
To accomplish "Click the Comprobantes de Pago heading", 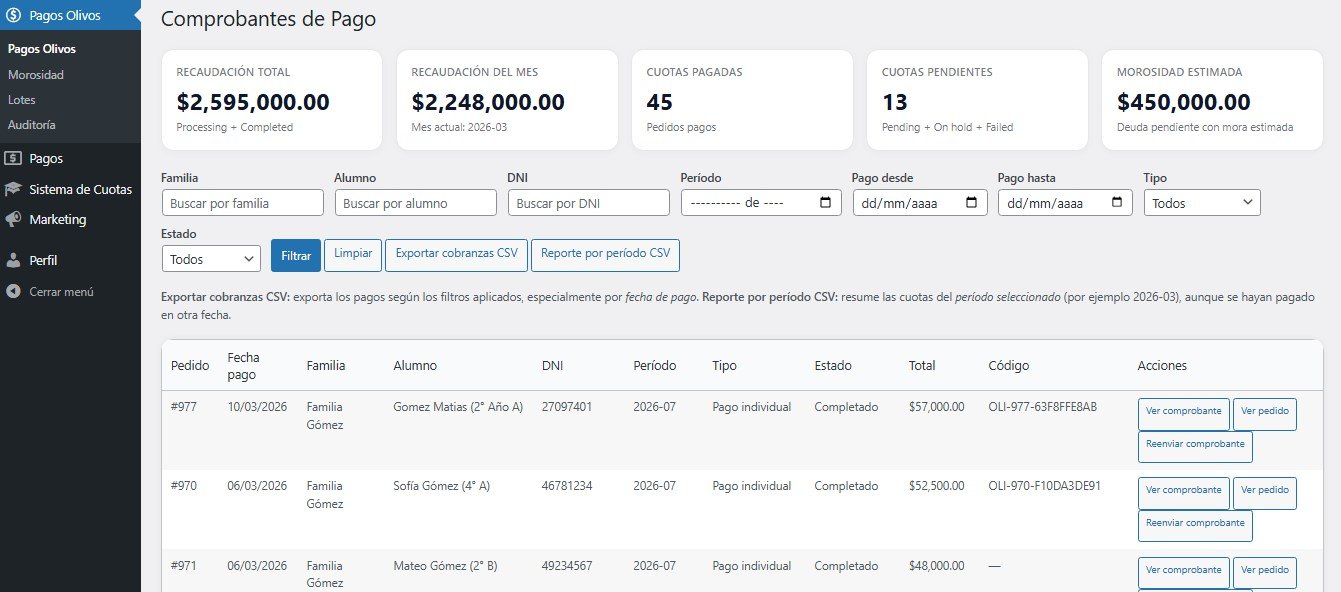I will coord(269,19).
